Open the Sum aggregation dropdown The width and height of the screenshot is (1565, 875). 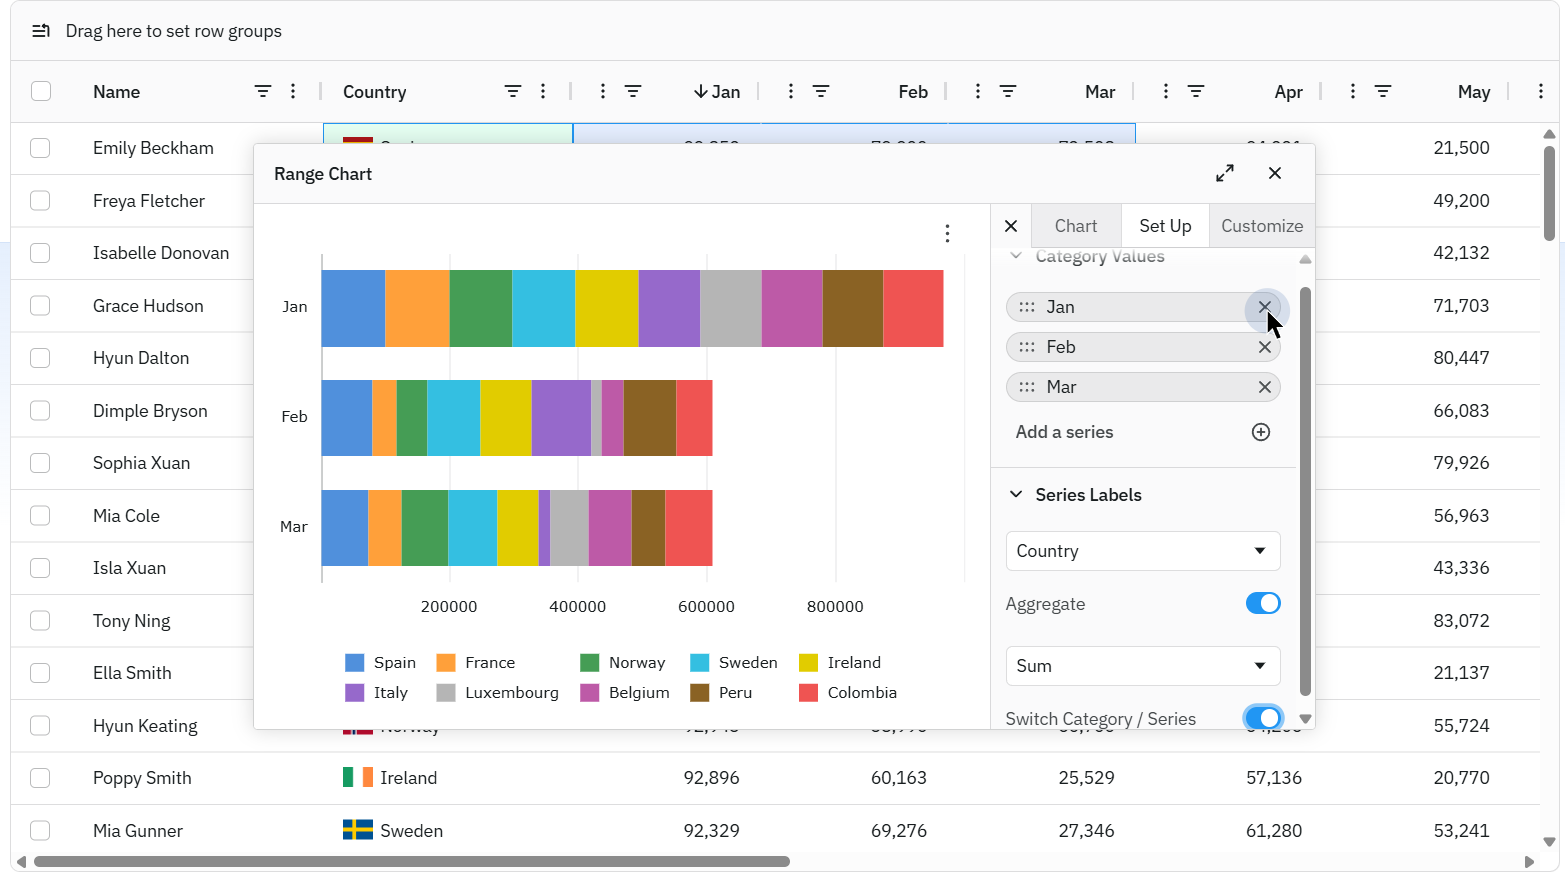coord(1142,666)
